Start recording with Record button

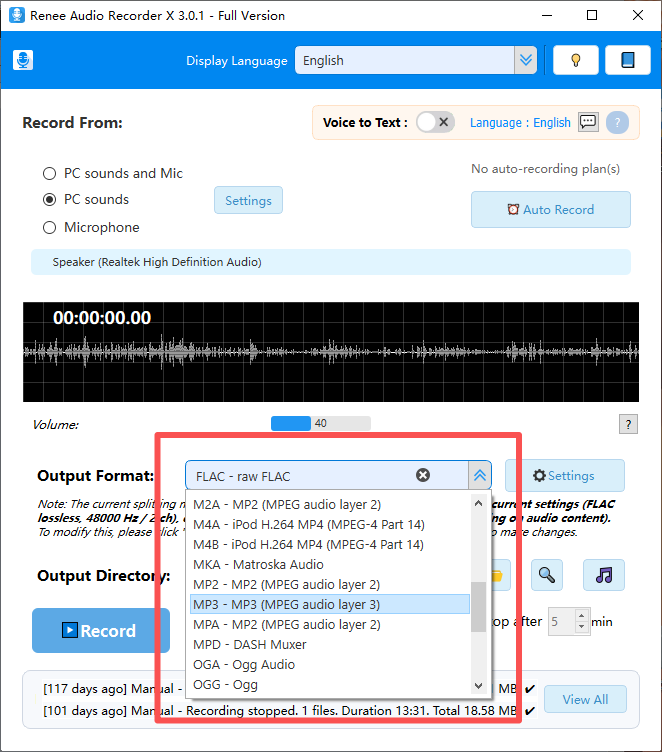(x=101, y=630)
